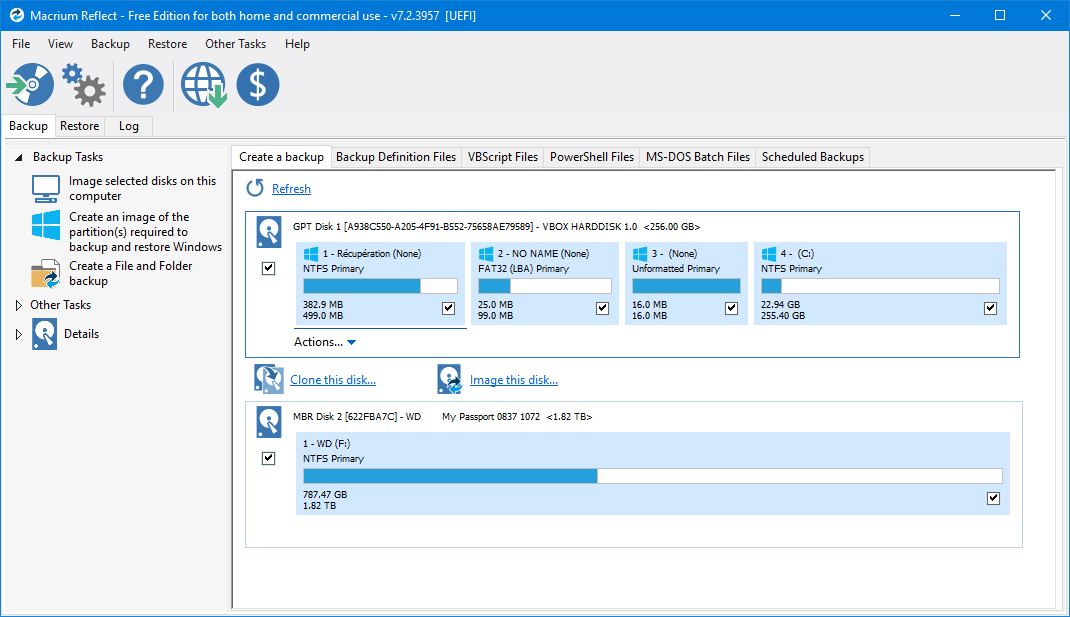This screenshot has width=1070, height=617.
Task: Open the VBScript Files tab
Action: (x=503, y=157)
